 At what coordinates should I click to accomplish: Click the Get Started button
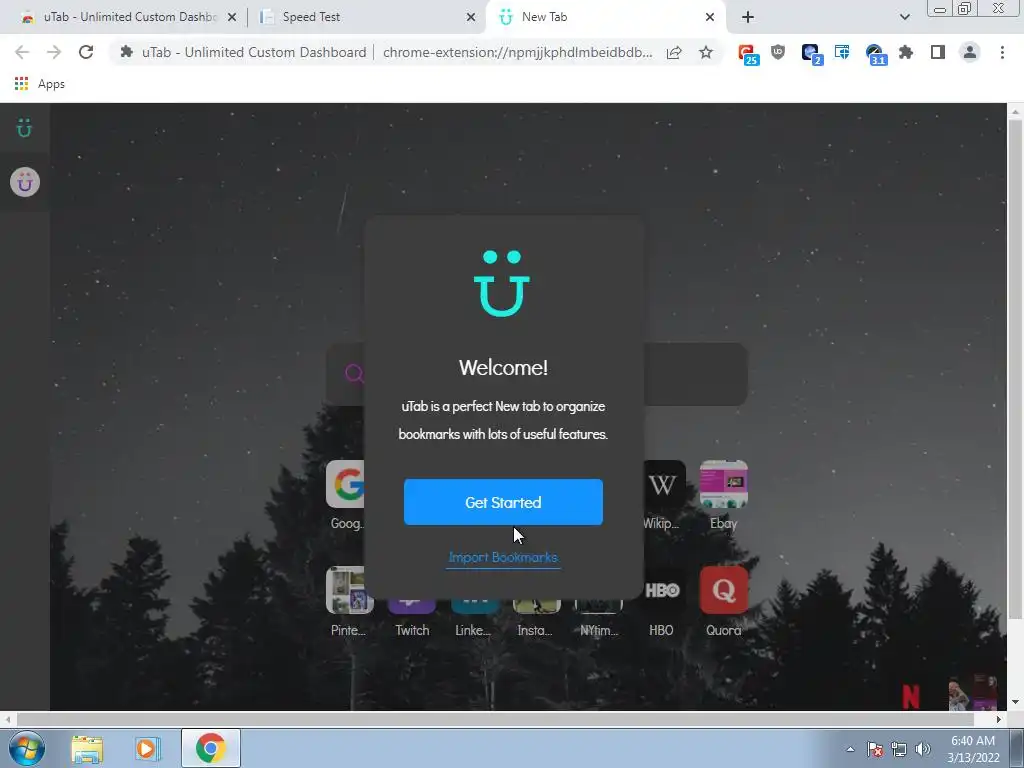pos(503,502)
